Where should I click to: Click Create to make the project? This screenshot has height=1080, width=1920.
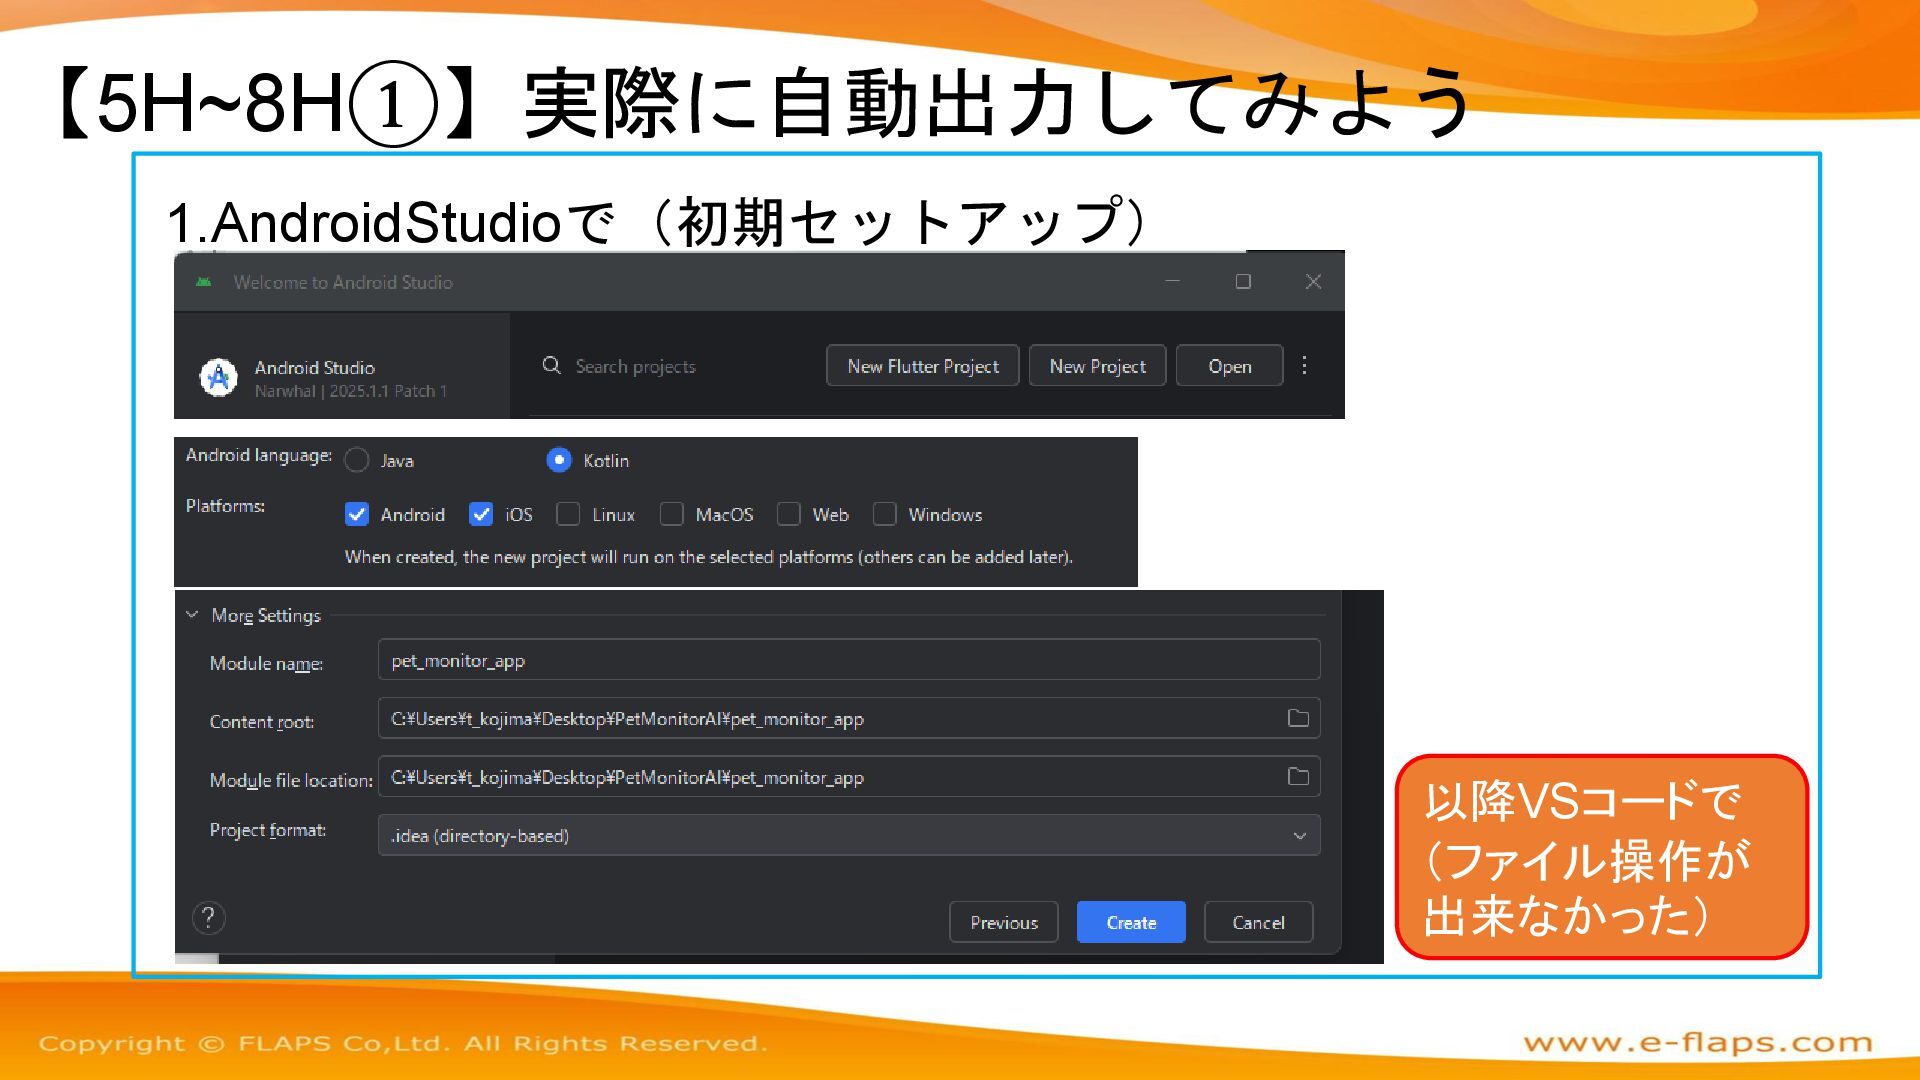(1131, 922)
